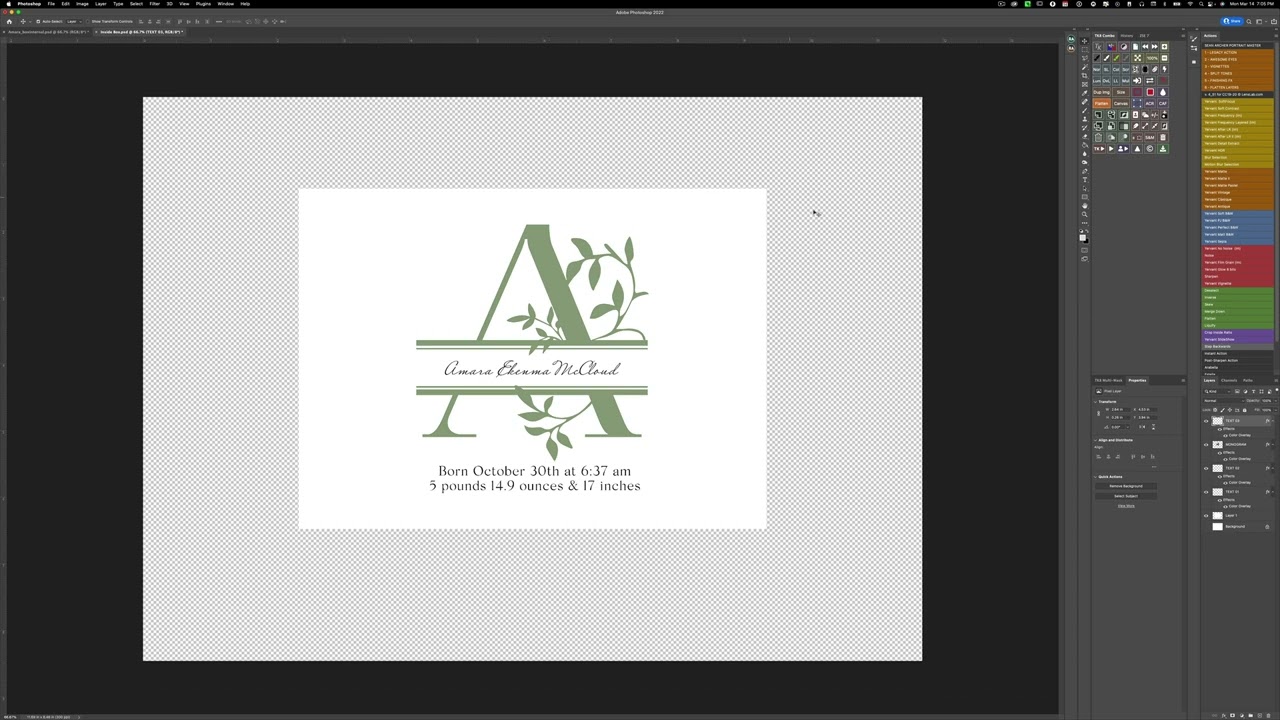
Task: Switch to the Channels tab
Action: tap(1229, 380)
